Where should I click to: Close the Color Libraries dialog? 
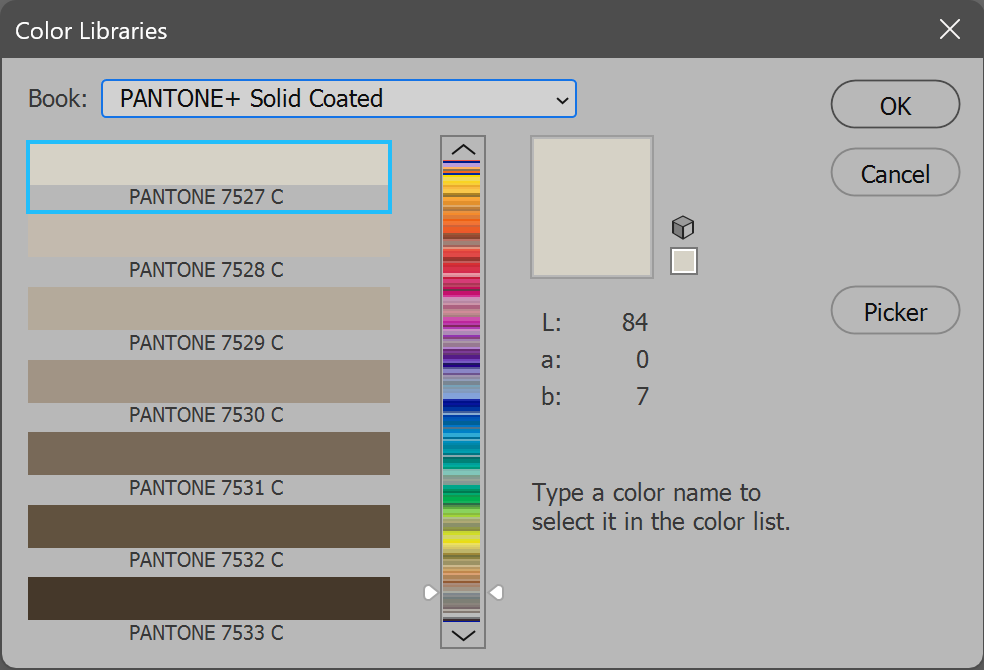(x=949, y=30)
